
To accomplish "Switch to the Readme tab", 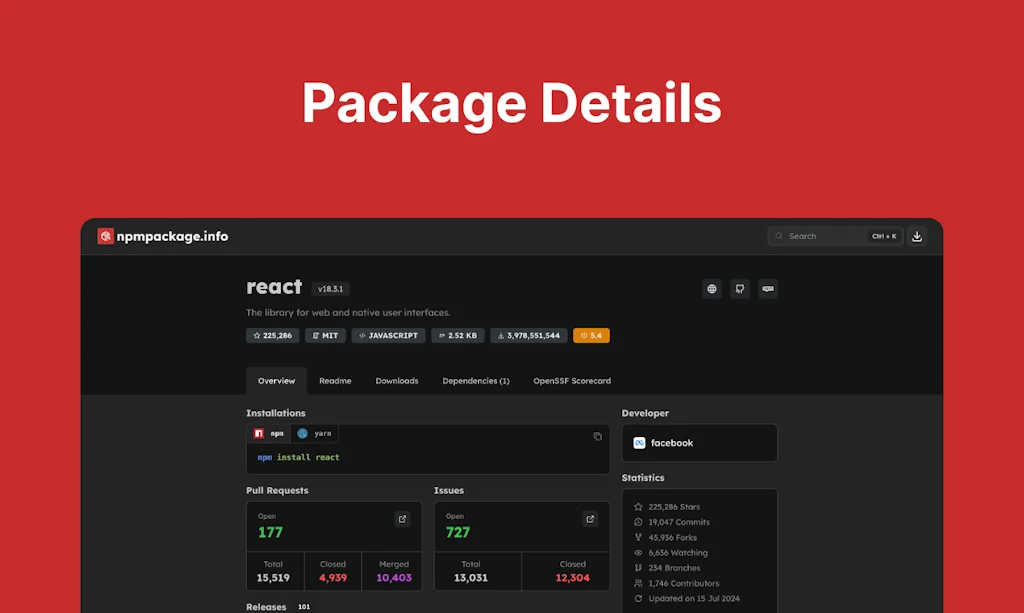I will tap(335, 381).
